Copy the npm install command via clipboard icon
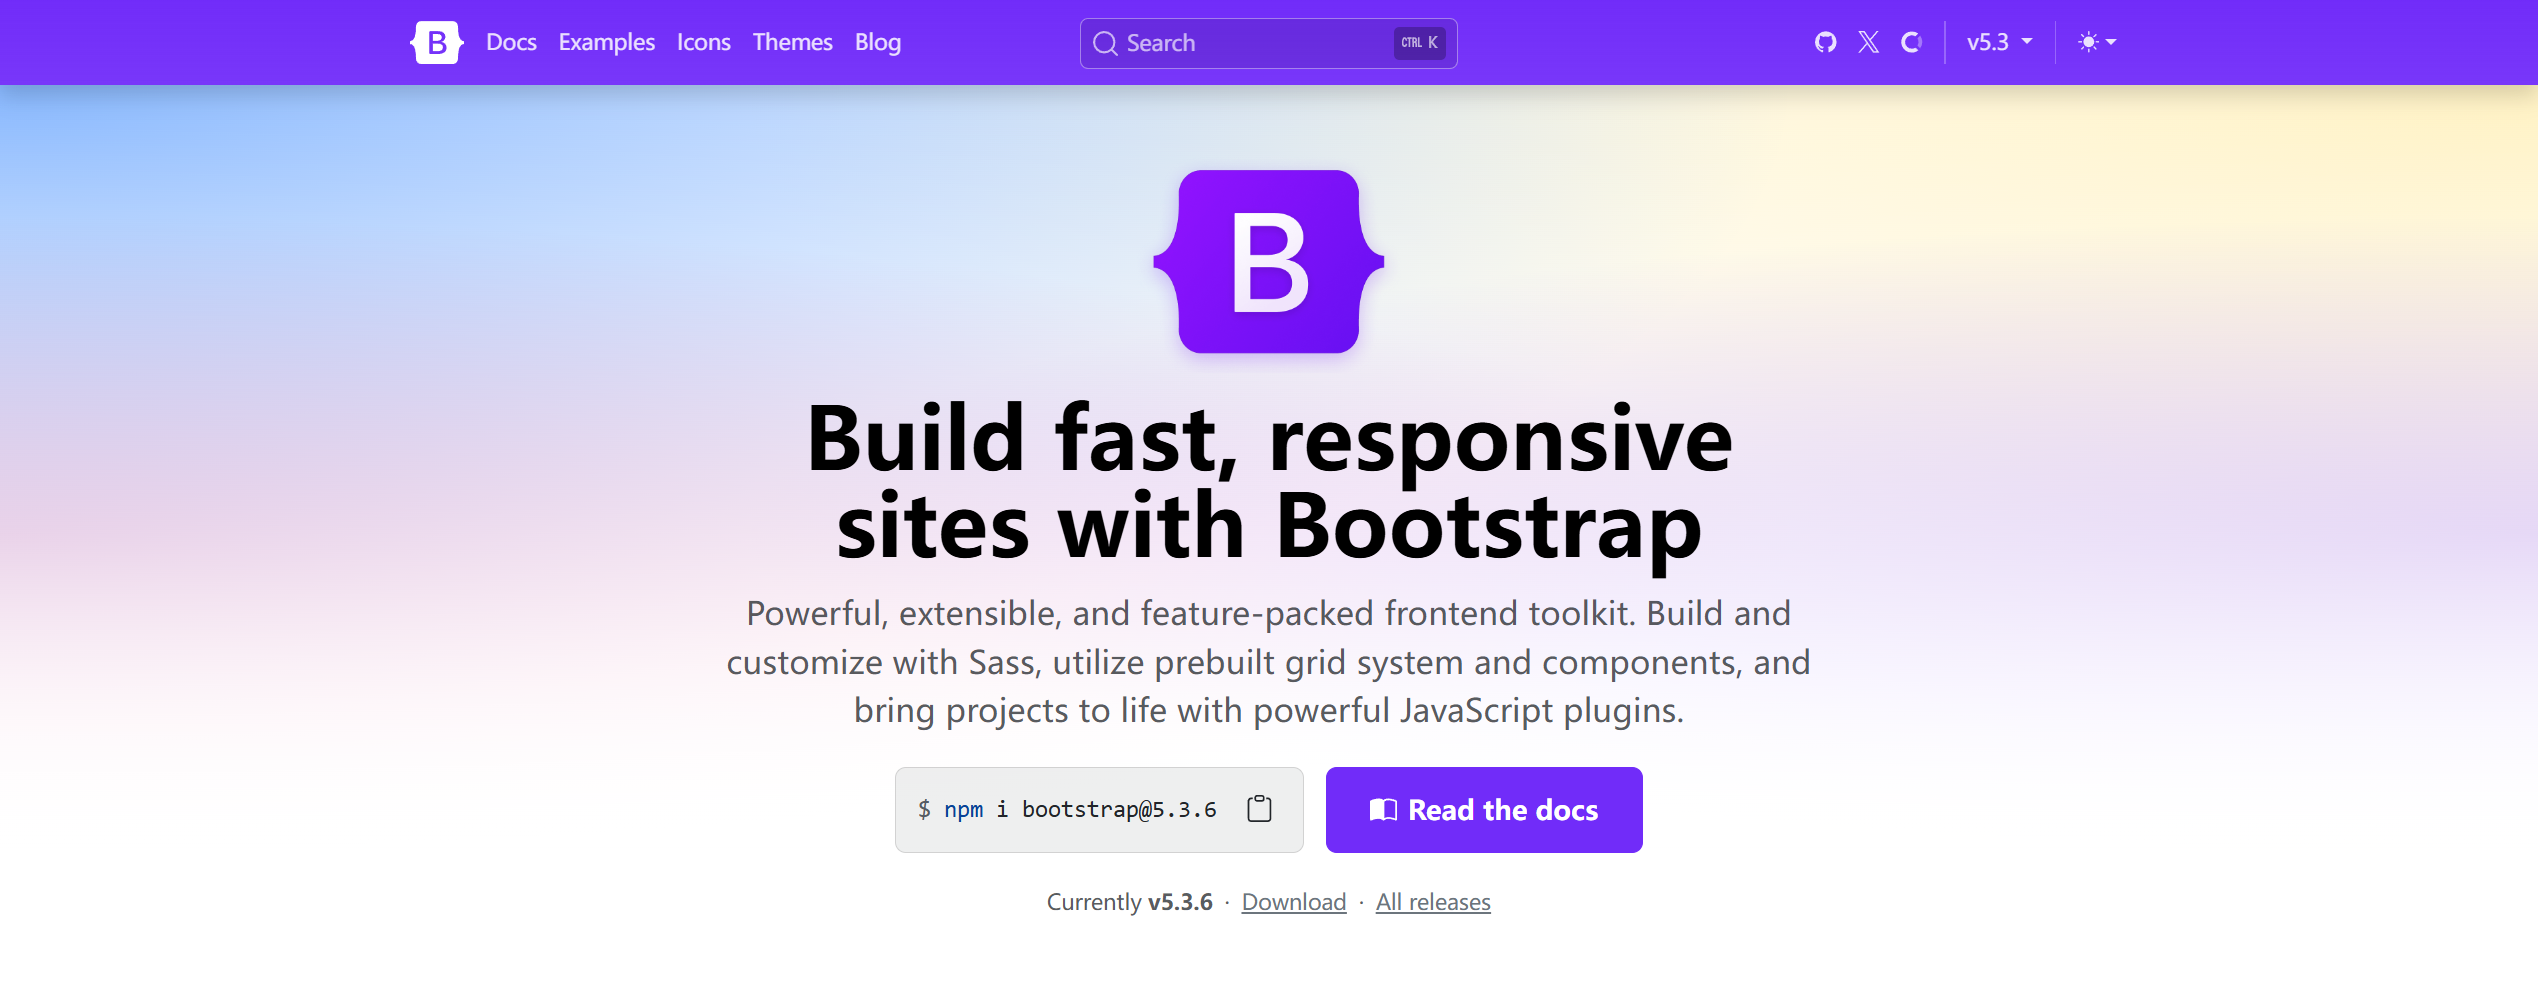The width and height of the screenshot is (2538, 985). [x=1258, y=809]
